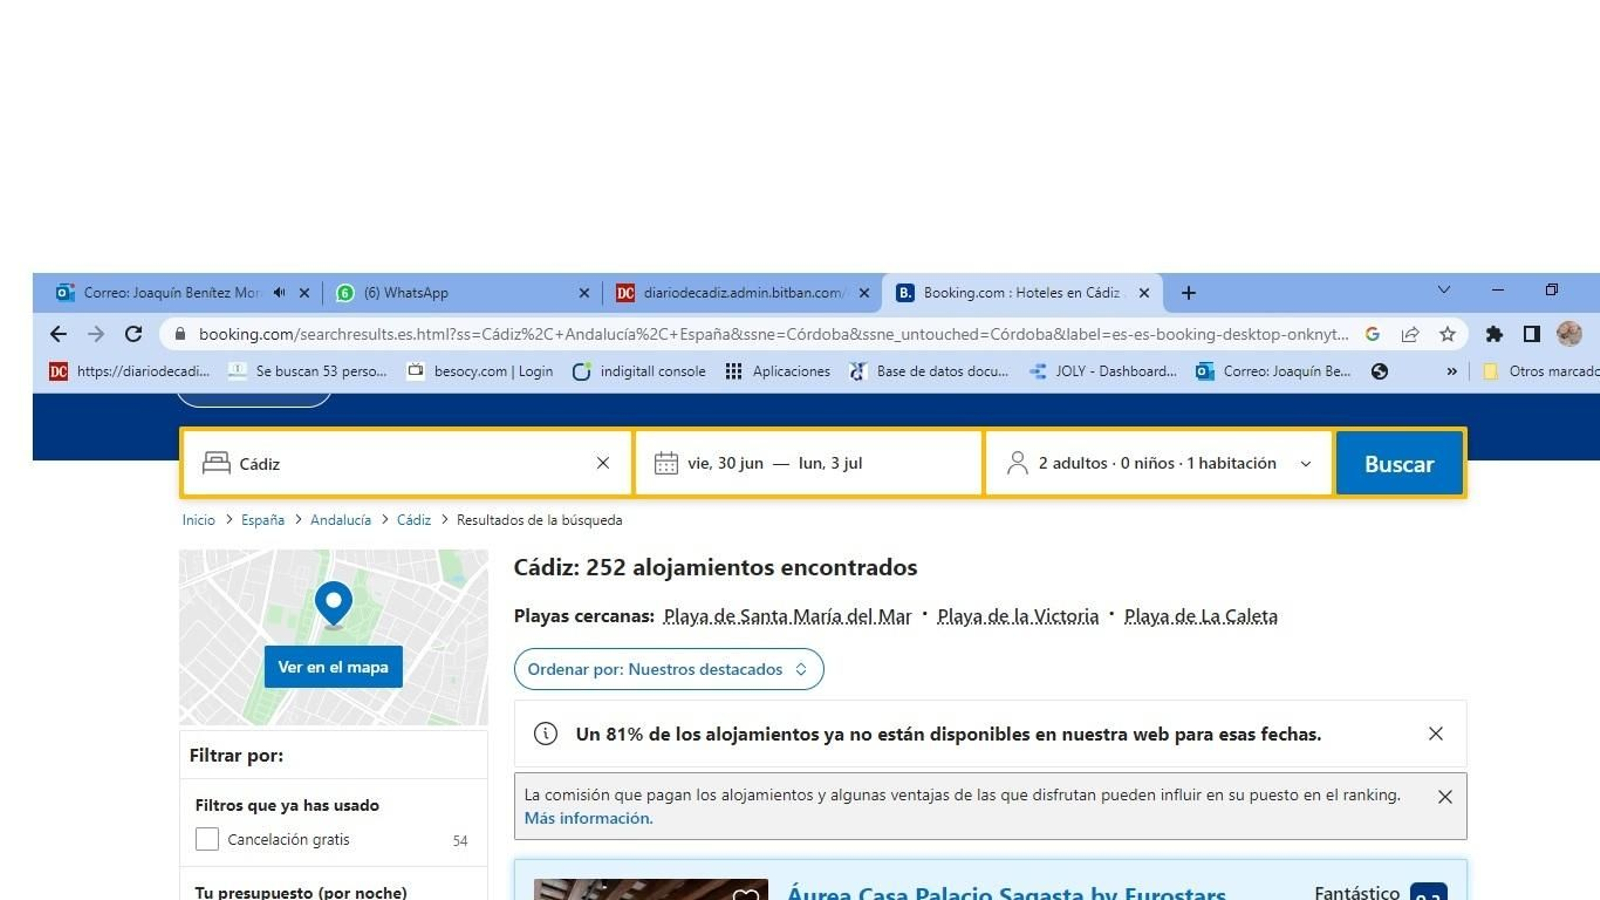Toggle the Cancelación gratis filter checkbox

pyautogui.click(x=207, y=839)
